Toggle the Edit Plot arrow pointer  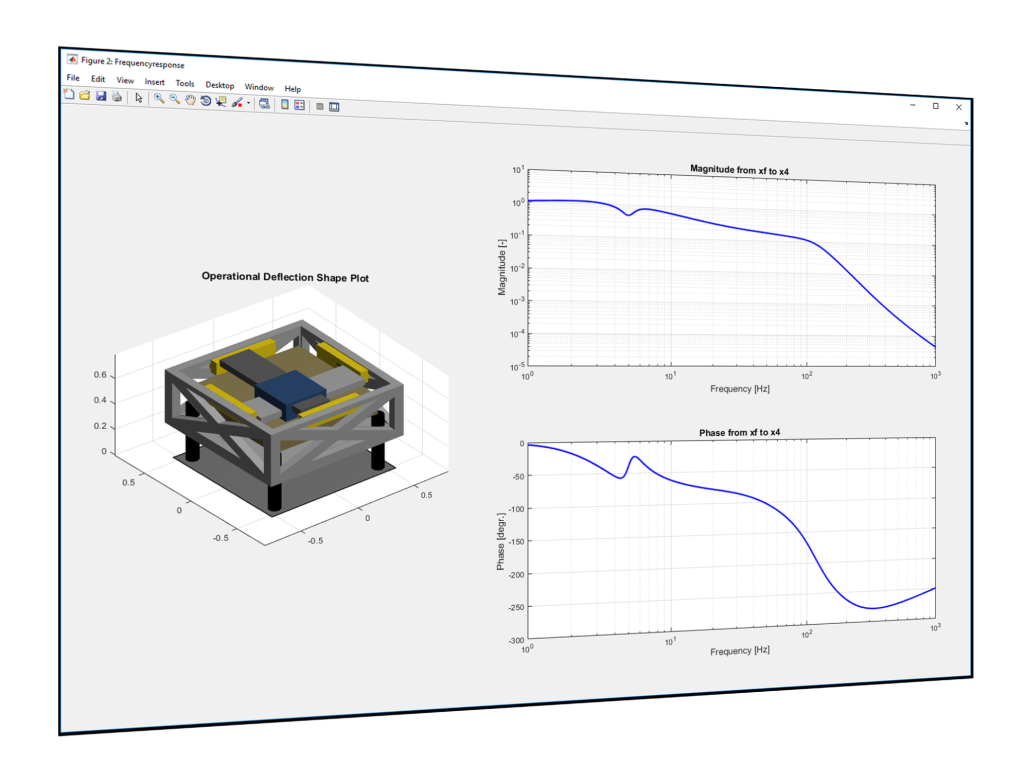(x=139, y=98)
